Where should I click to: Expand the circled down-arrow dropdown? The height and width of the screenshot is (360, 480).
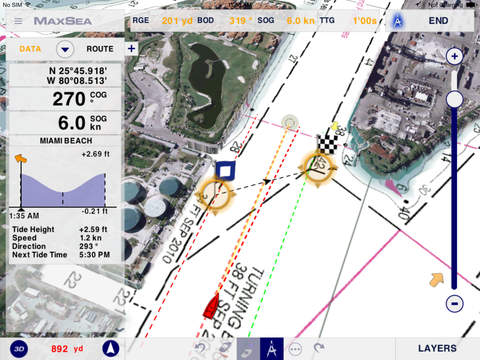click(65, 50)
